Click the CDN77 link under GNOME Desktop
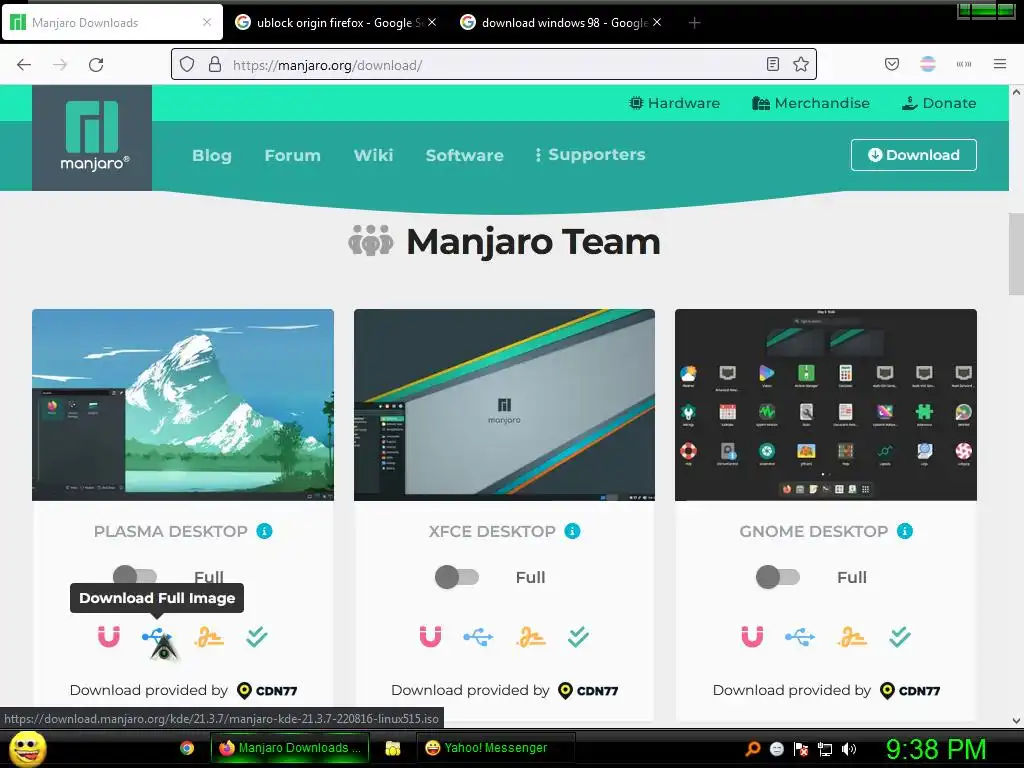1024x768 pixels. [910, 690]
